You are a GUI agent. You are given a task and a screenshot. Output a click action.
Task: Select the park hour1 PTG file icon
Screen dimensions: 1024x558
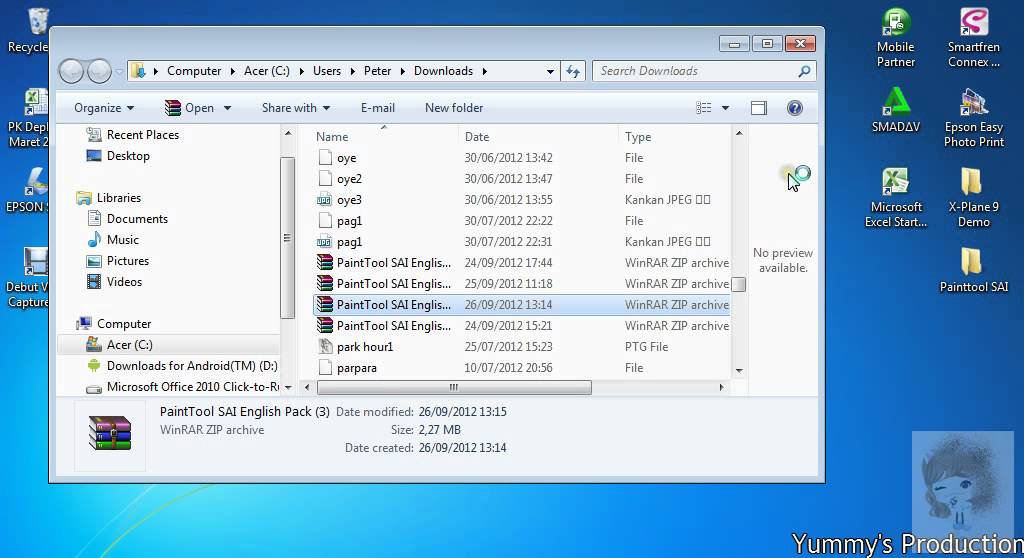(325, 347)
